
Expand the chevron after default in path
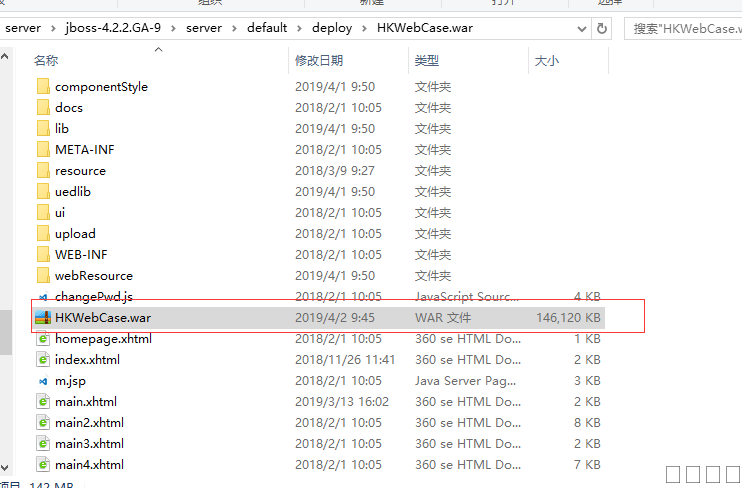pyautogui.click(x=300, y=28)
